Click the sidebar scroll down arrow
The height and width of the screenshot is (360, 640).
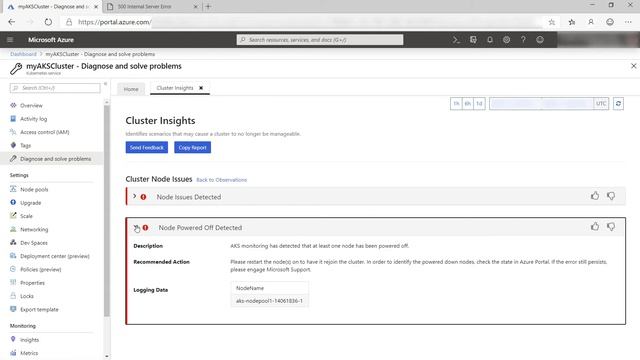coord(107,356)
